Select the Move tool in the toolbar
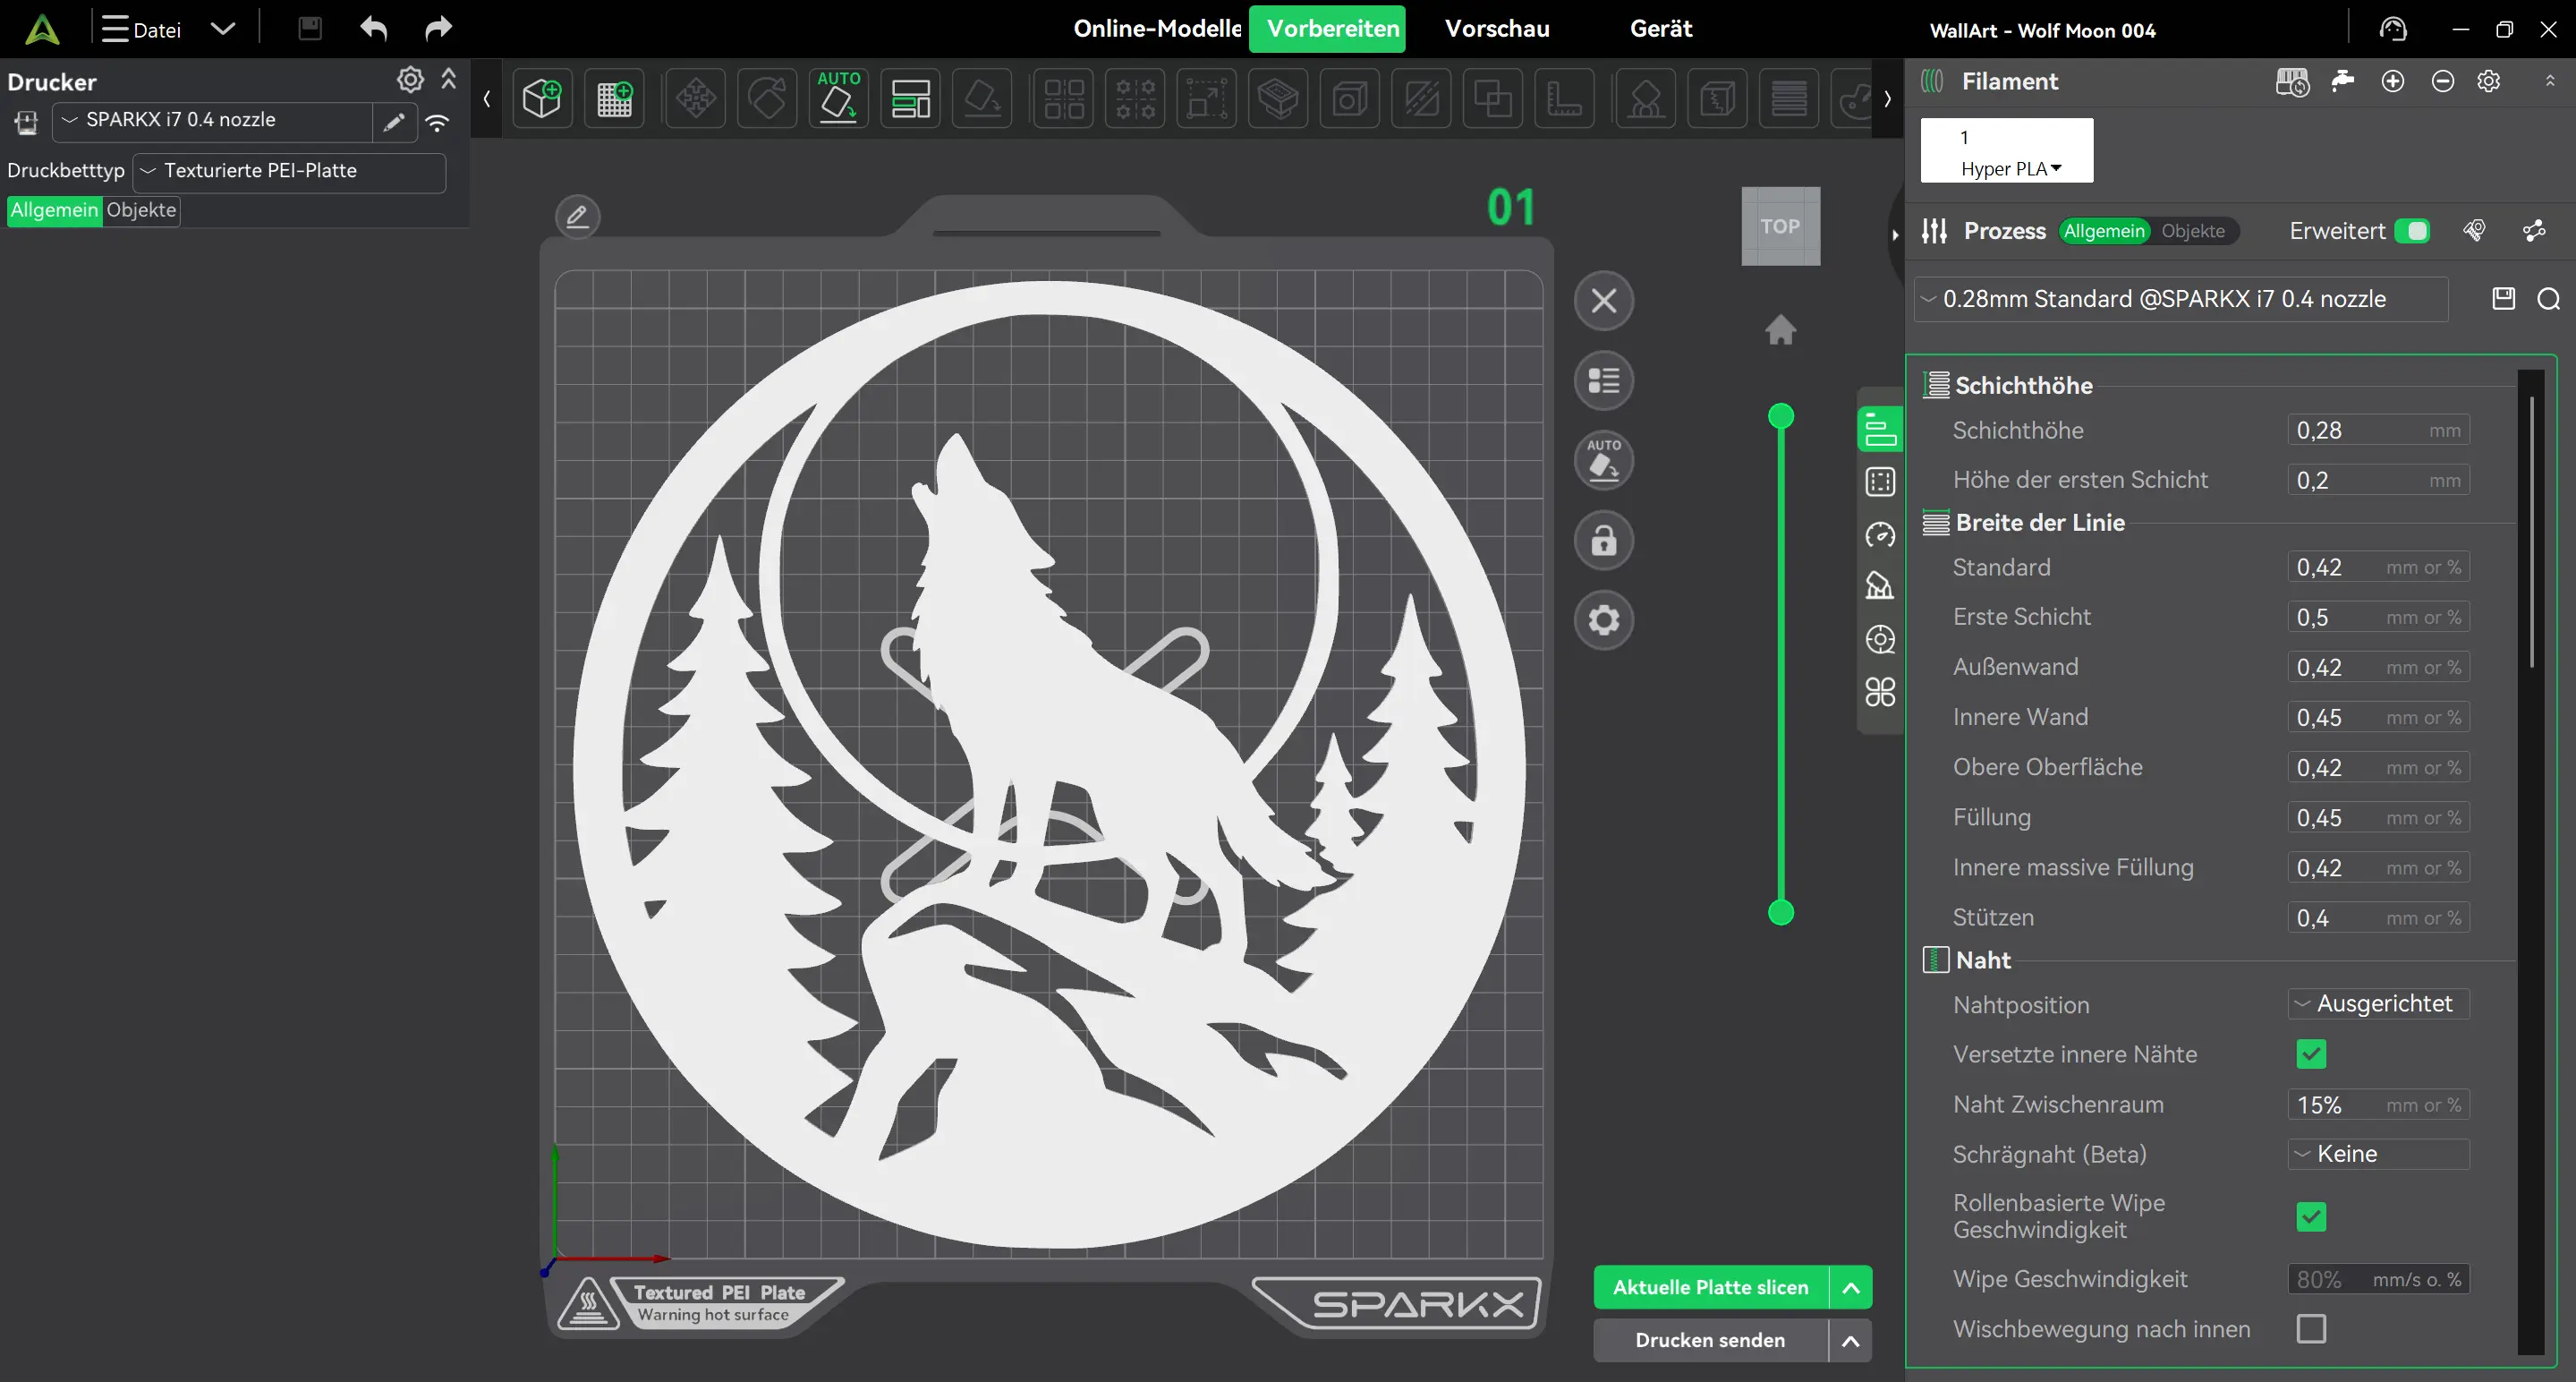This screenshot has height=1382, width=2576. coord(695,98)
